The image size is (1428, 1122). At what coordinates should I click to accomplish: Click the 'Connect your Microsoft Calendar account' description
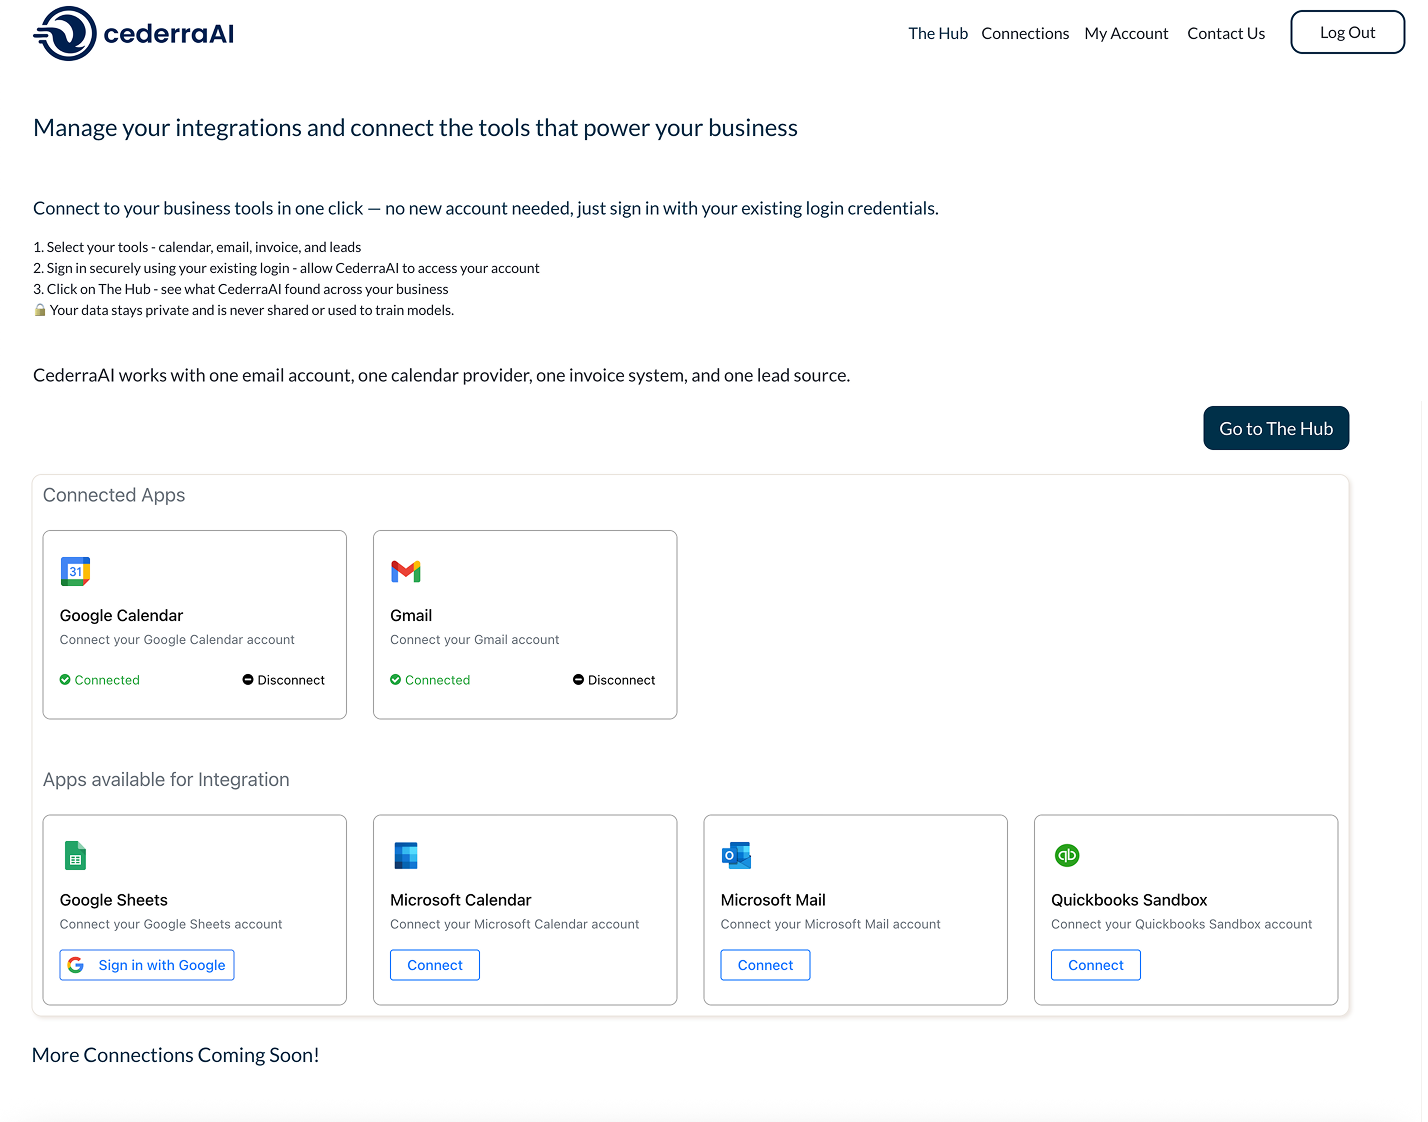515,925
